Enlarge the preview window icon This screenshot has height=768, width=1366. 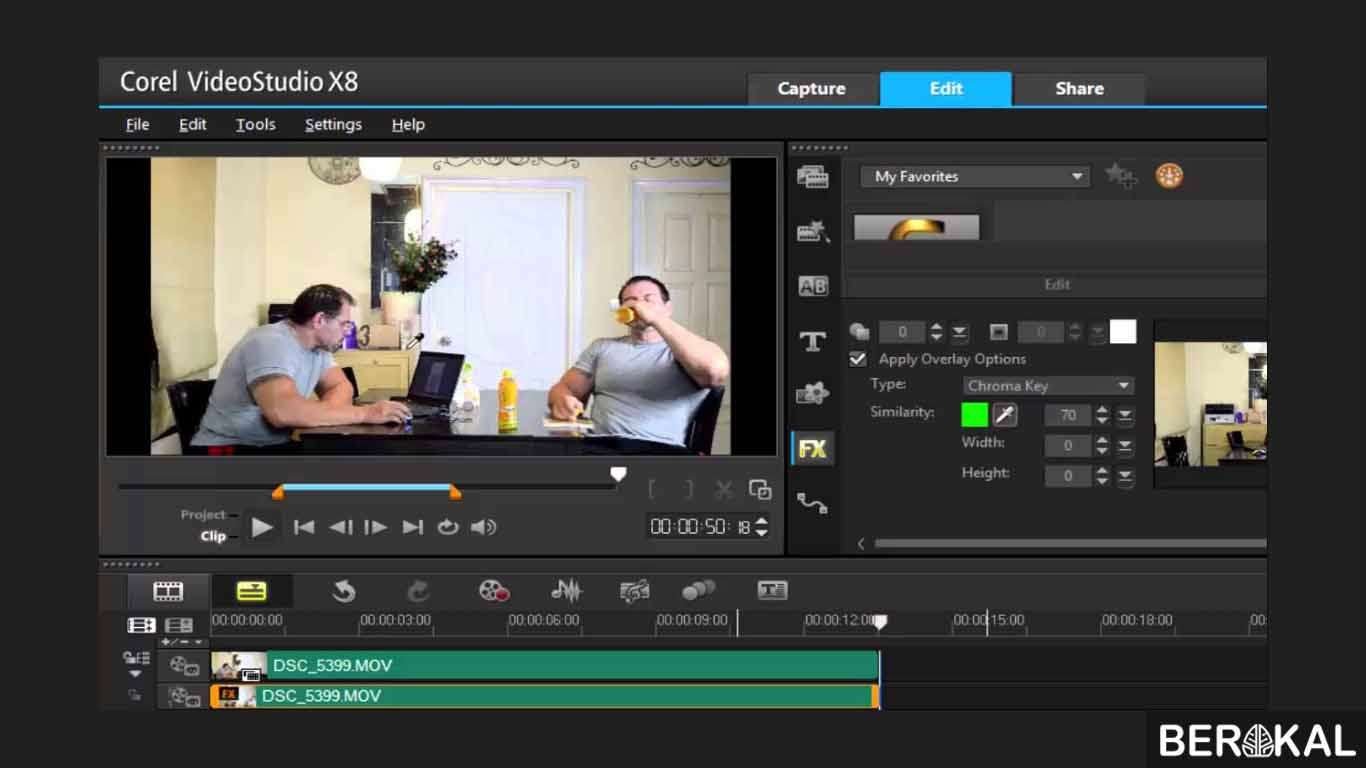(760, 490)
